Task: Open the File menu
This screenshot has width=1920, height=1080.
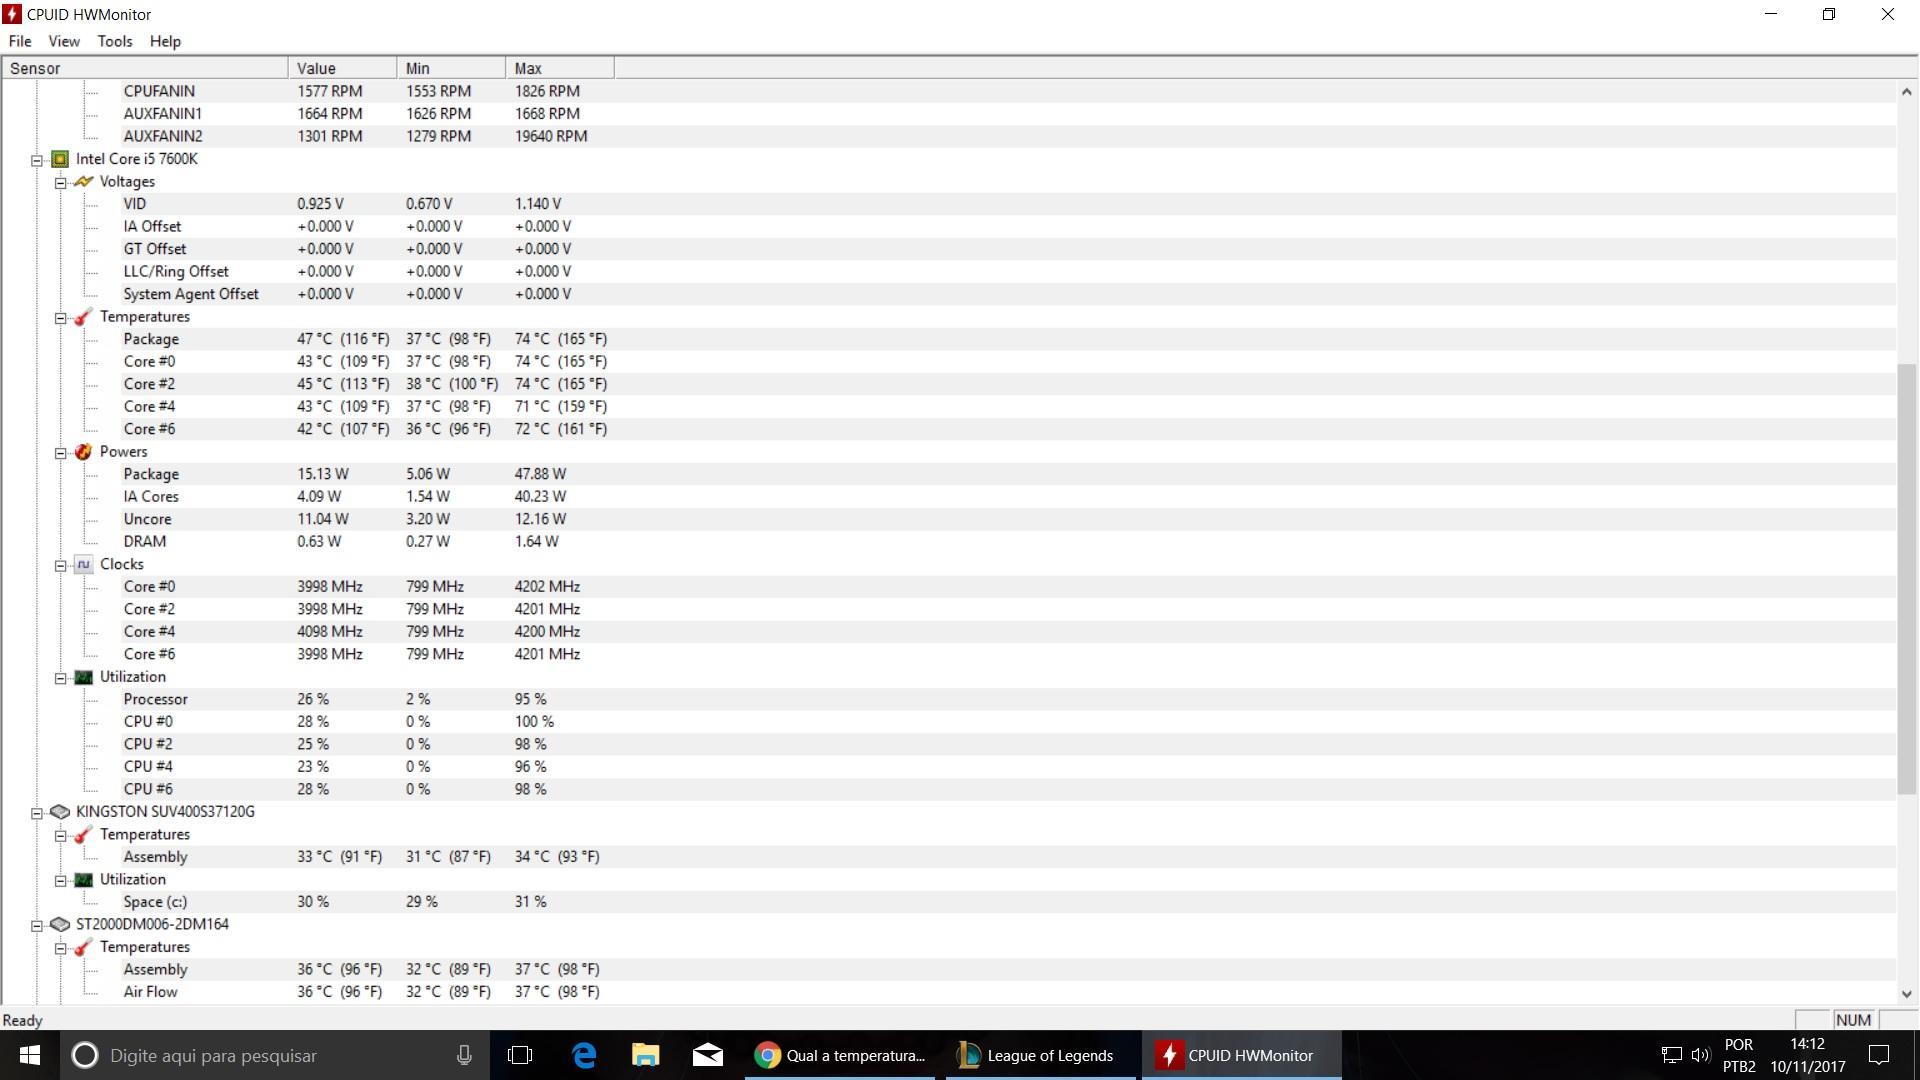Action: (20, 41)
